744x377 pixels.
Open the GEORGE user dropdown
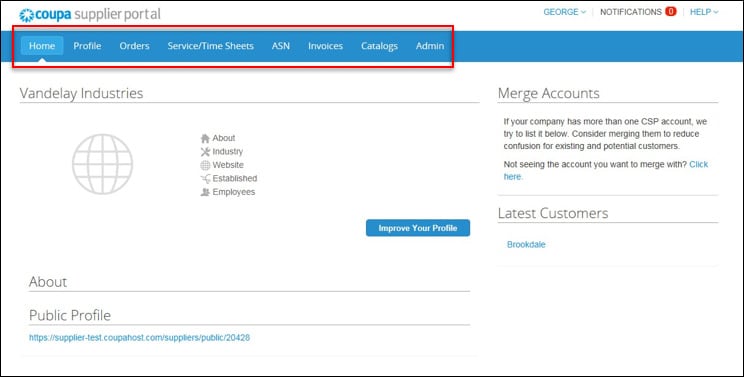pyautogui.click(x=564, y=12)
